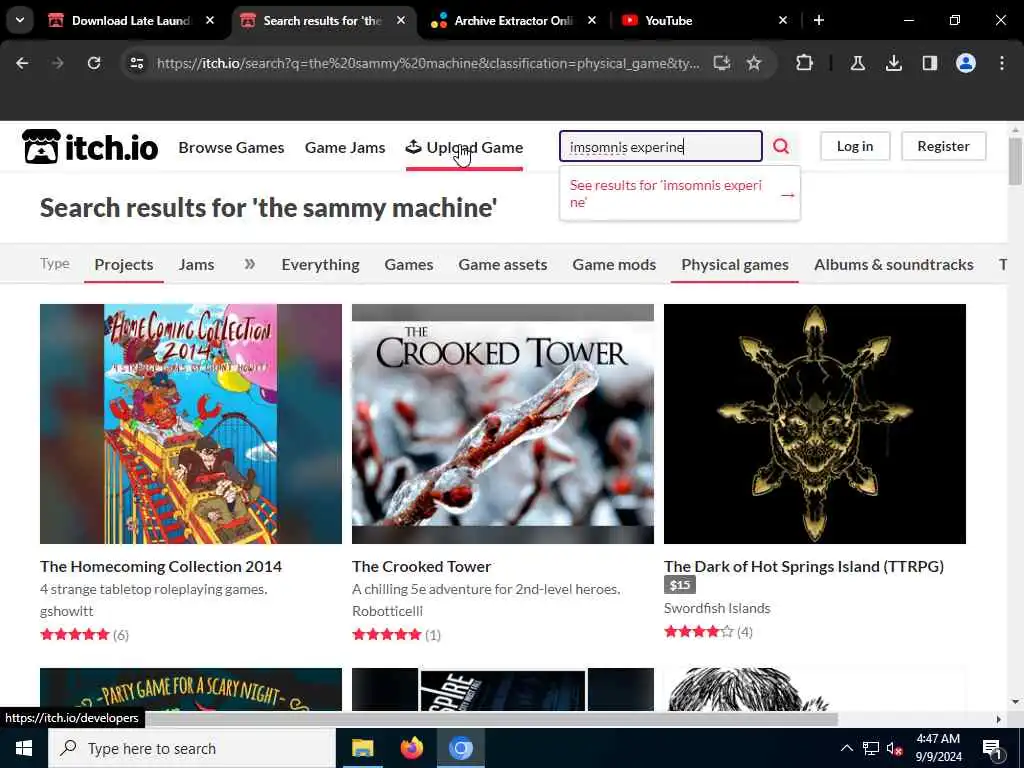Click the itch.io logo

90,146
